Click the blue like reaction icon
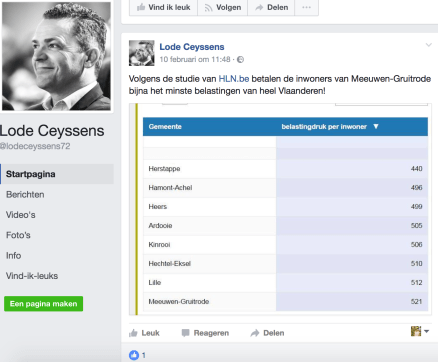This screenshot has width=438, height=362. pyautogui.click(x=134, y=355)
